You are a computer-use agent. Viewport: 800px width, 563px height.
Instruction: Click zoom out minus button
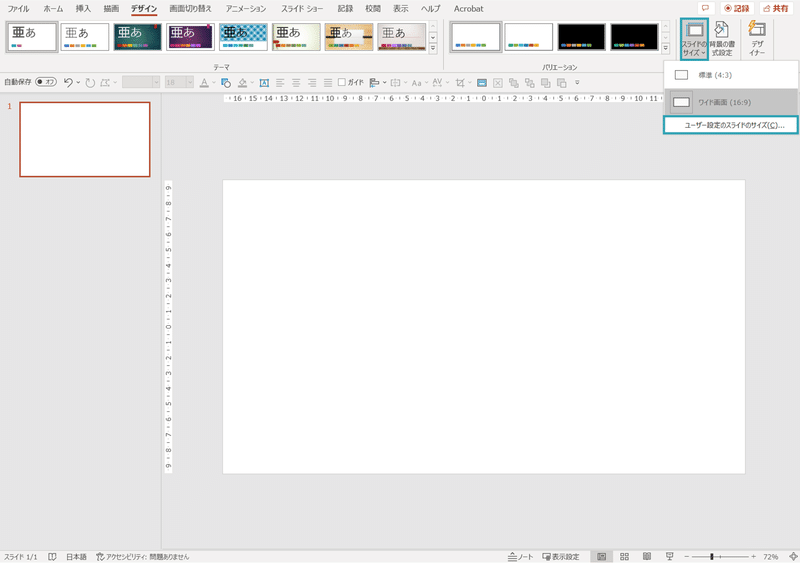[x=687, y=556]
